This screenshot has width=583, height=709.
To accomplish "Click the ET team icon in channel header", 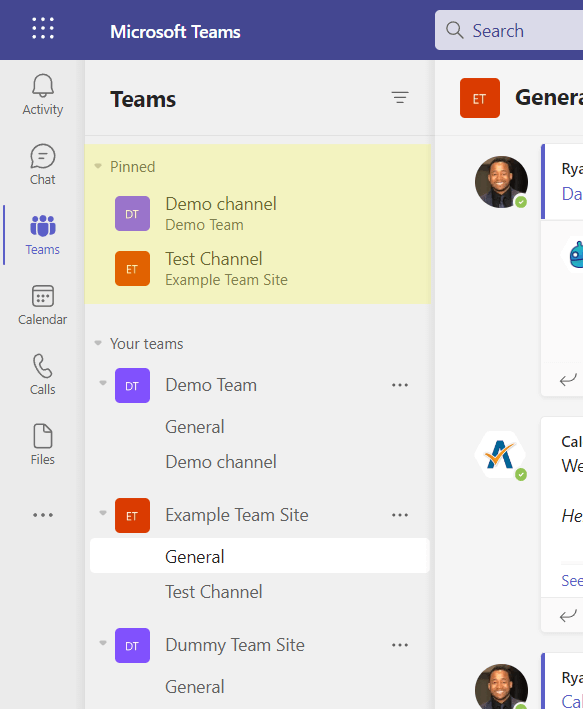I will point(480,98).
